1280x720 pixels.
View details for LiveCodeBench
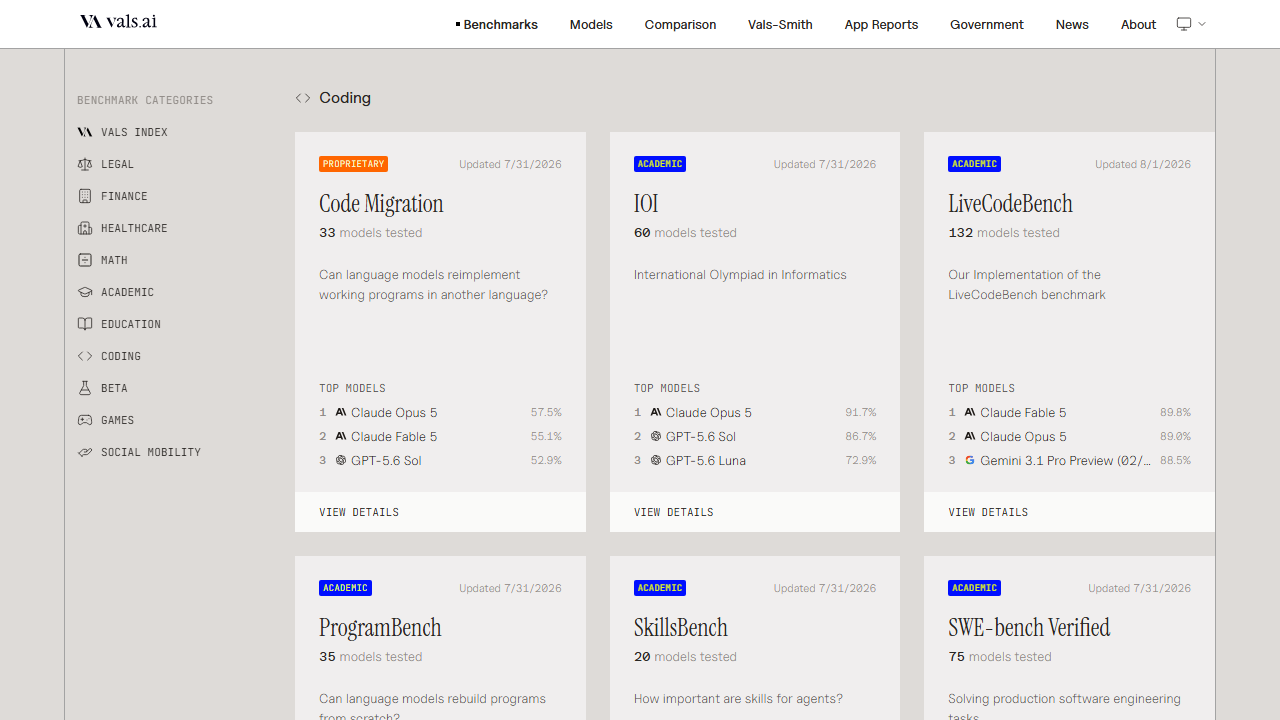click(x=1069, y=512)
